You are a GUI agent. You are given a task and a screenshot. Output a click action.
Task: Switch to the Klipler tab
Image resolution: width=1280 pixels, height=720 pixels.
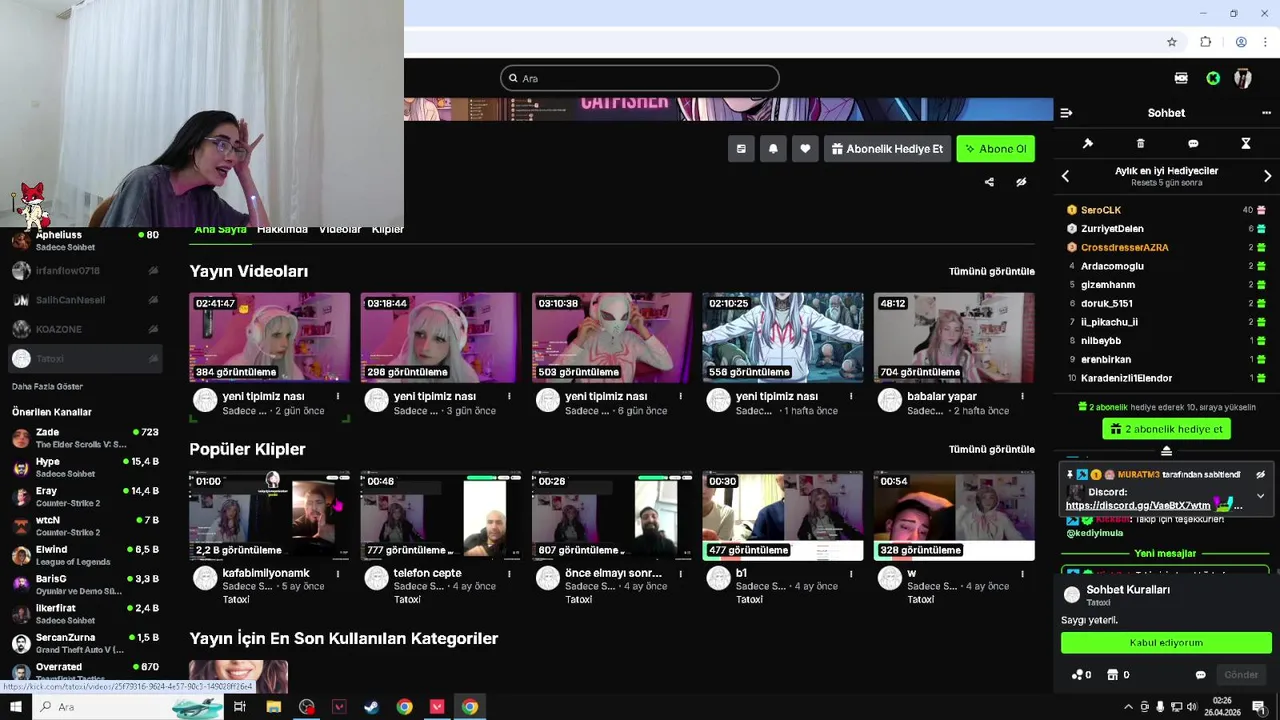coord(388,230)
